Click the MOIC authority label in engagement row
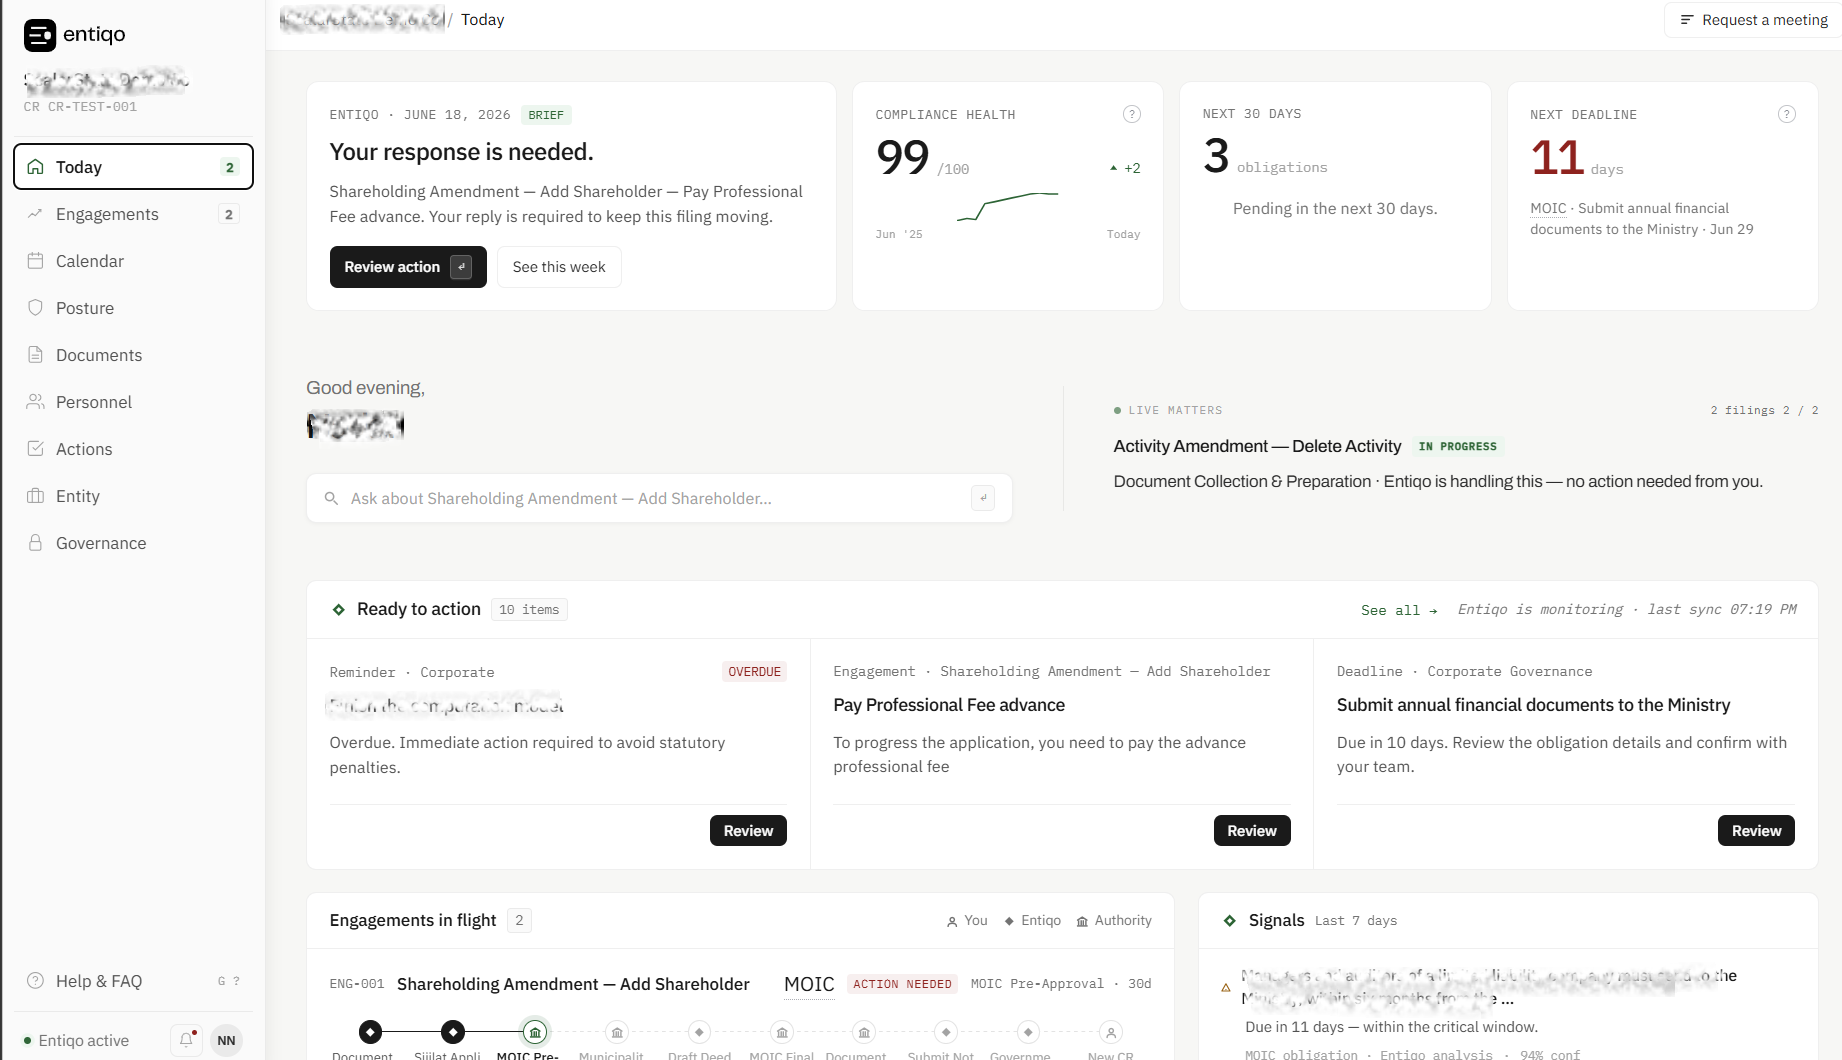Screen dimensions: 1842x1060 click(809, 984)
